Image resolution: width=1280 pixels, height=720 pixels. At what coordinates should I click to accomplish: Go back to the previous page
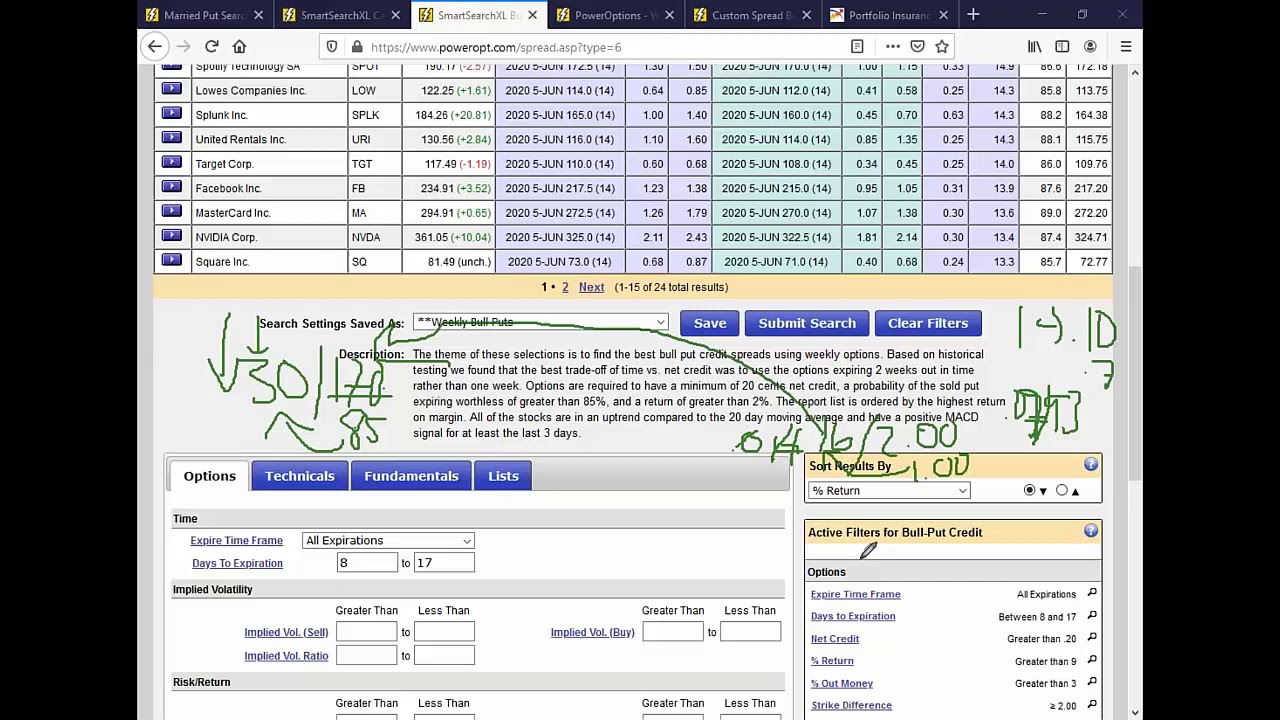(155, 46)
